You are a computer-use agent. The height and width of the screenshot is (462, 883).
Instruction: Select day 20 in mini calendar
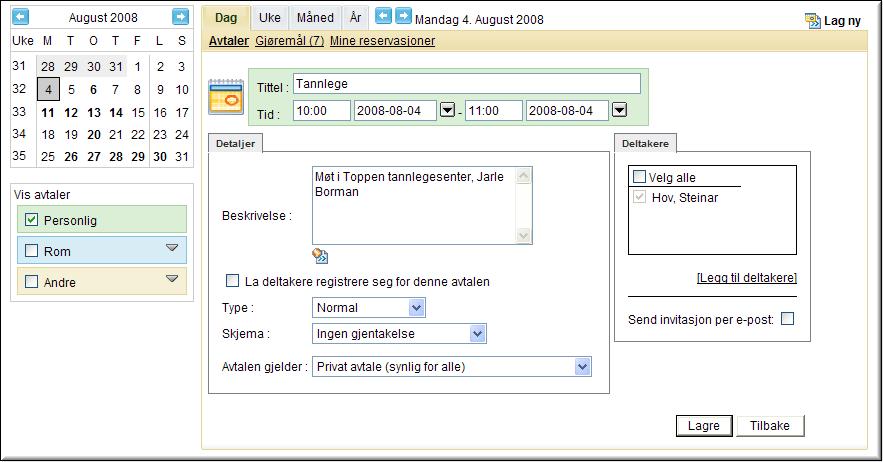click(93, 135)
